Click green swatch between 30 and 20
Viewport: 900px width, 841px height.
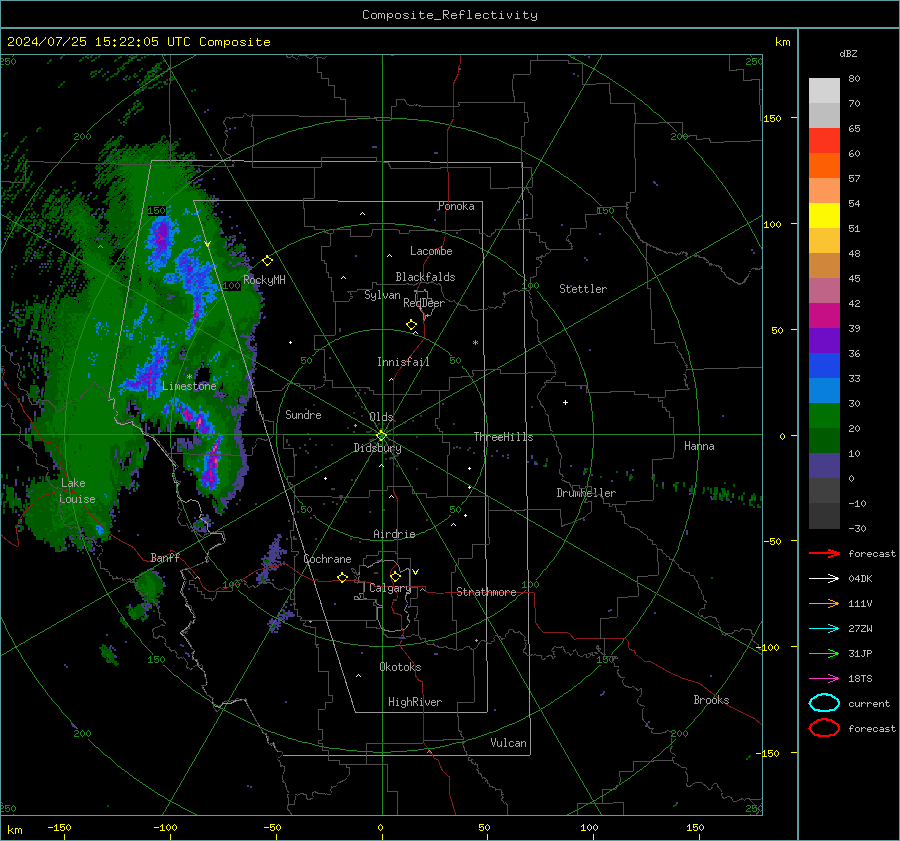click(x=824, y=416)
